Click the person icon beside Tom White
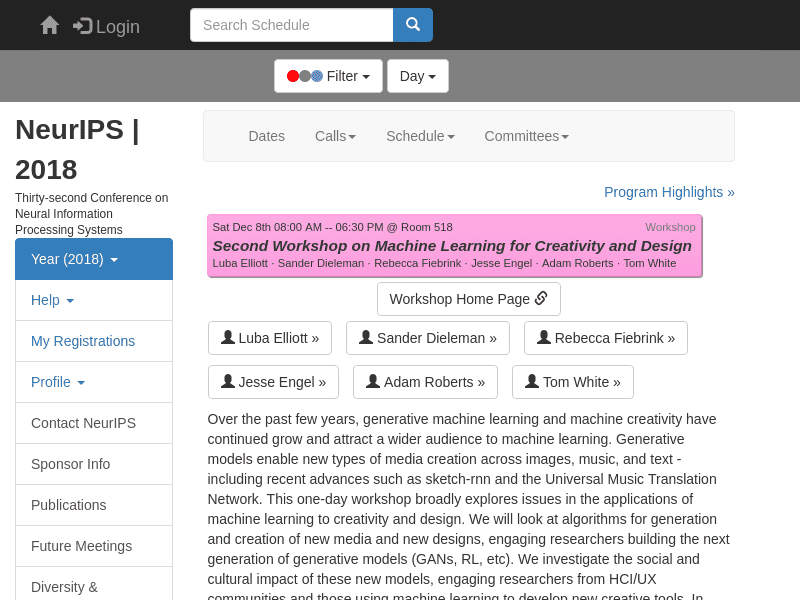Viewport: 800px width, 600px height. point(532,381)
